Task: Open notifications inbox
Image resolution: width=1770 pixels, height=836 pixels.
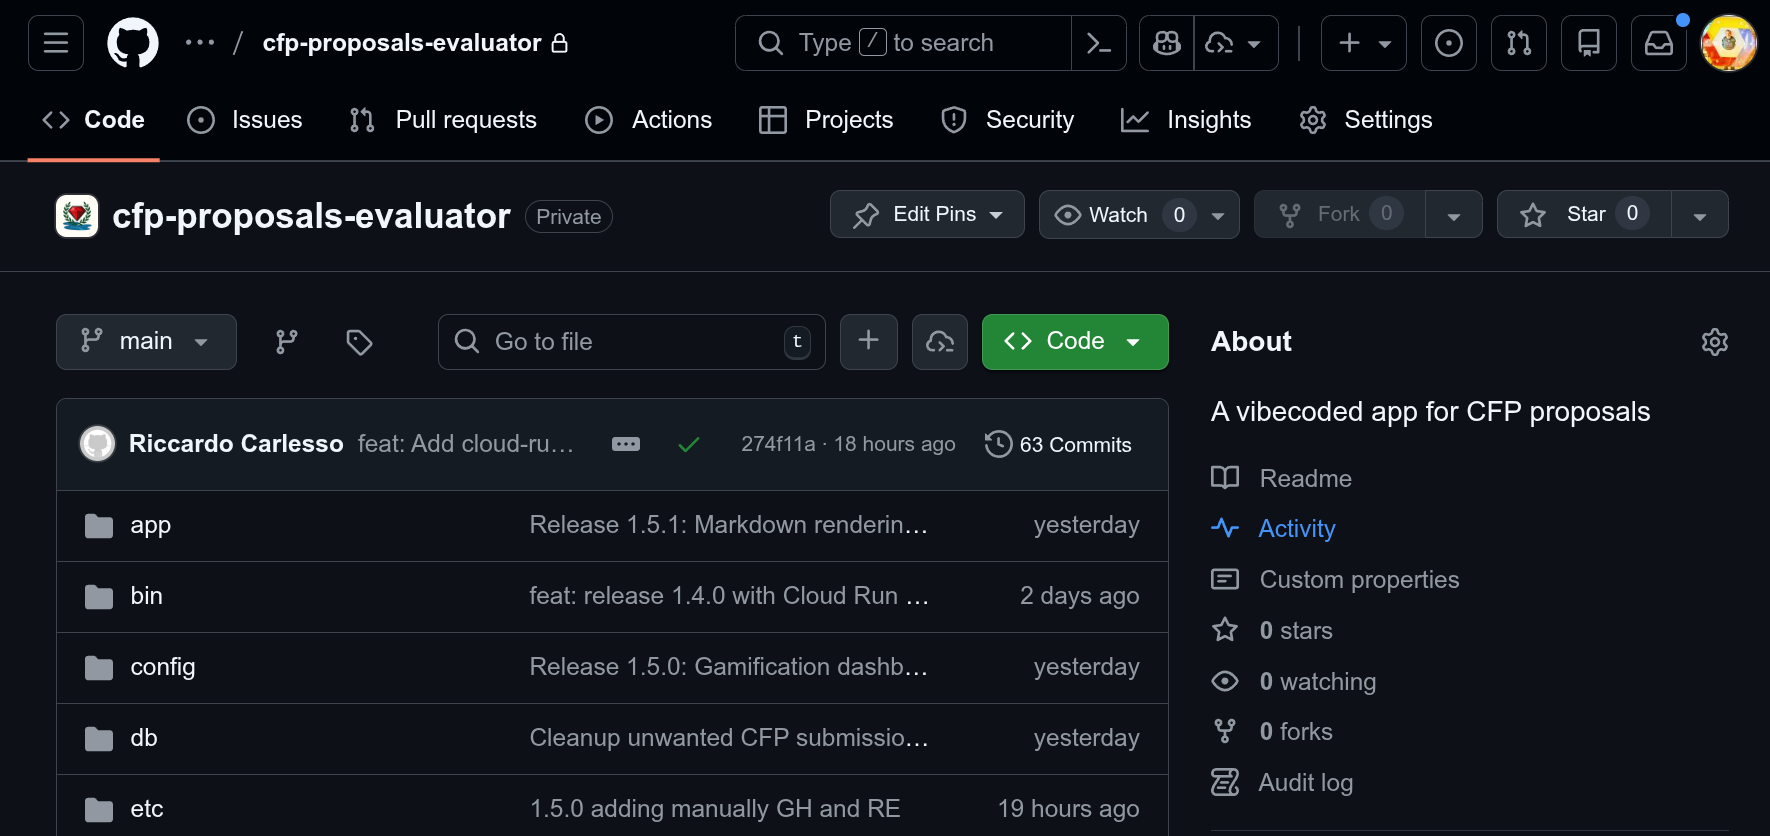Action: pos(1659,43)
